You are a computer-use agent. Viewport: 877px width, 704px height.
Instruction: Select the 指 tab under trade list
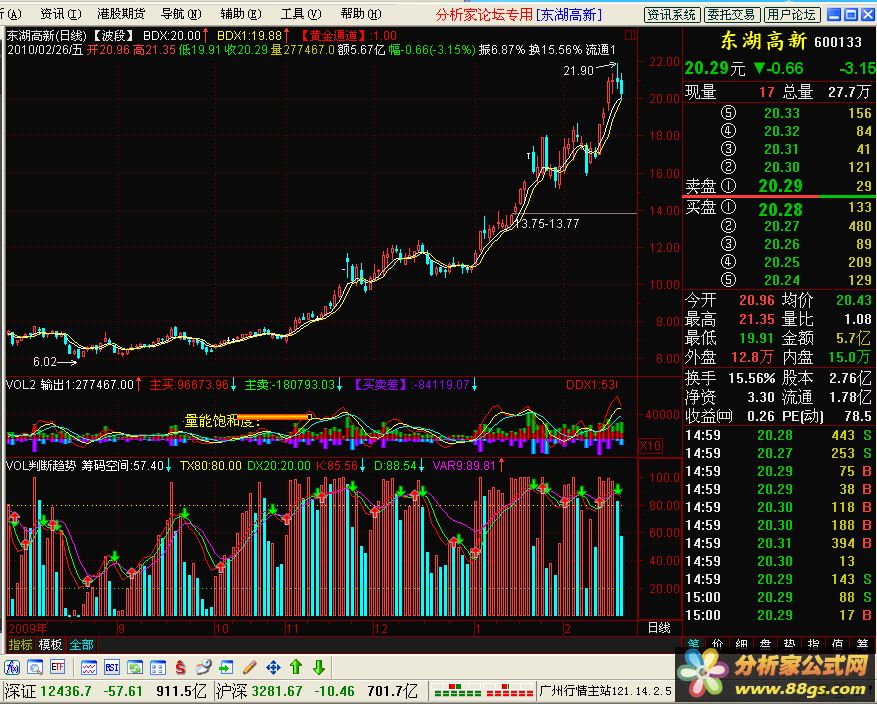point(813,644)
